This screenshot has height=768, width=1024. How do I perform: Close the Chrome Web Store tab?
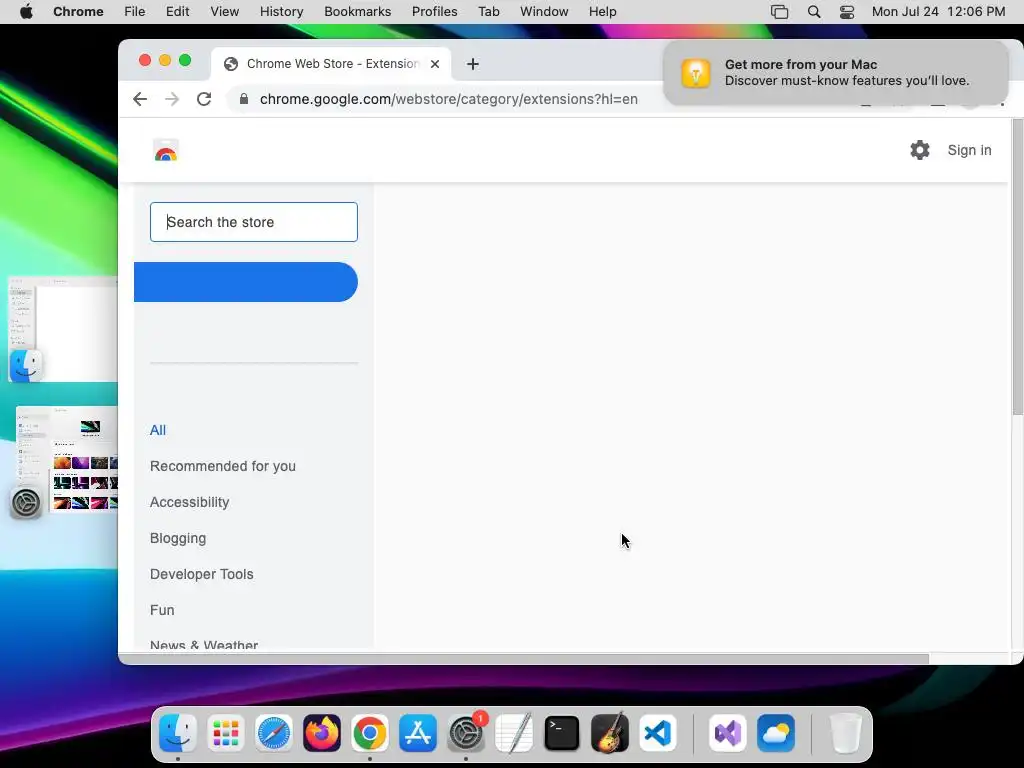tap(435, 64)
